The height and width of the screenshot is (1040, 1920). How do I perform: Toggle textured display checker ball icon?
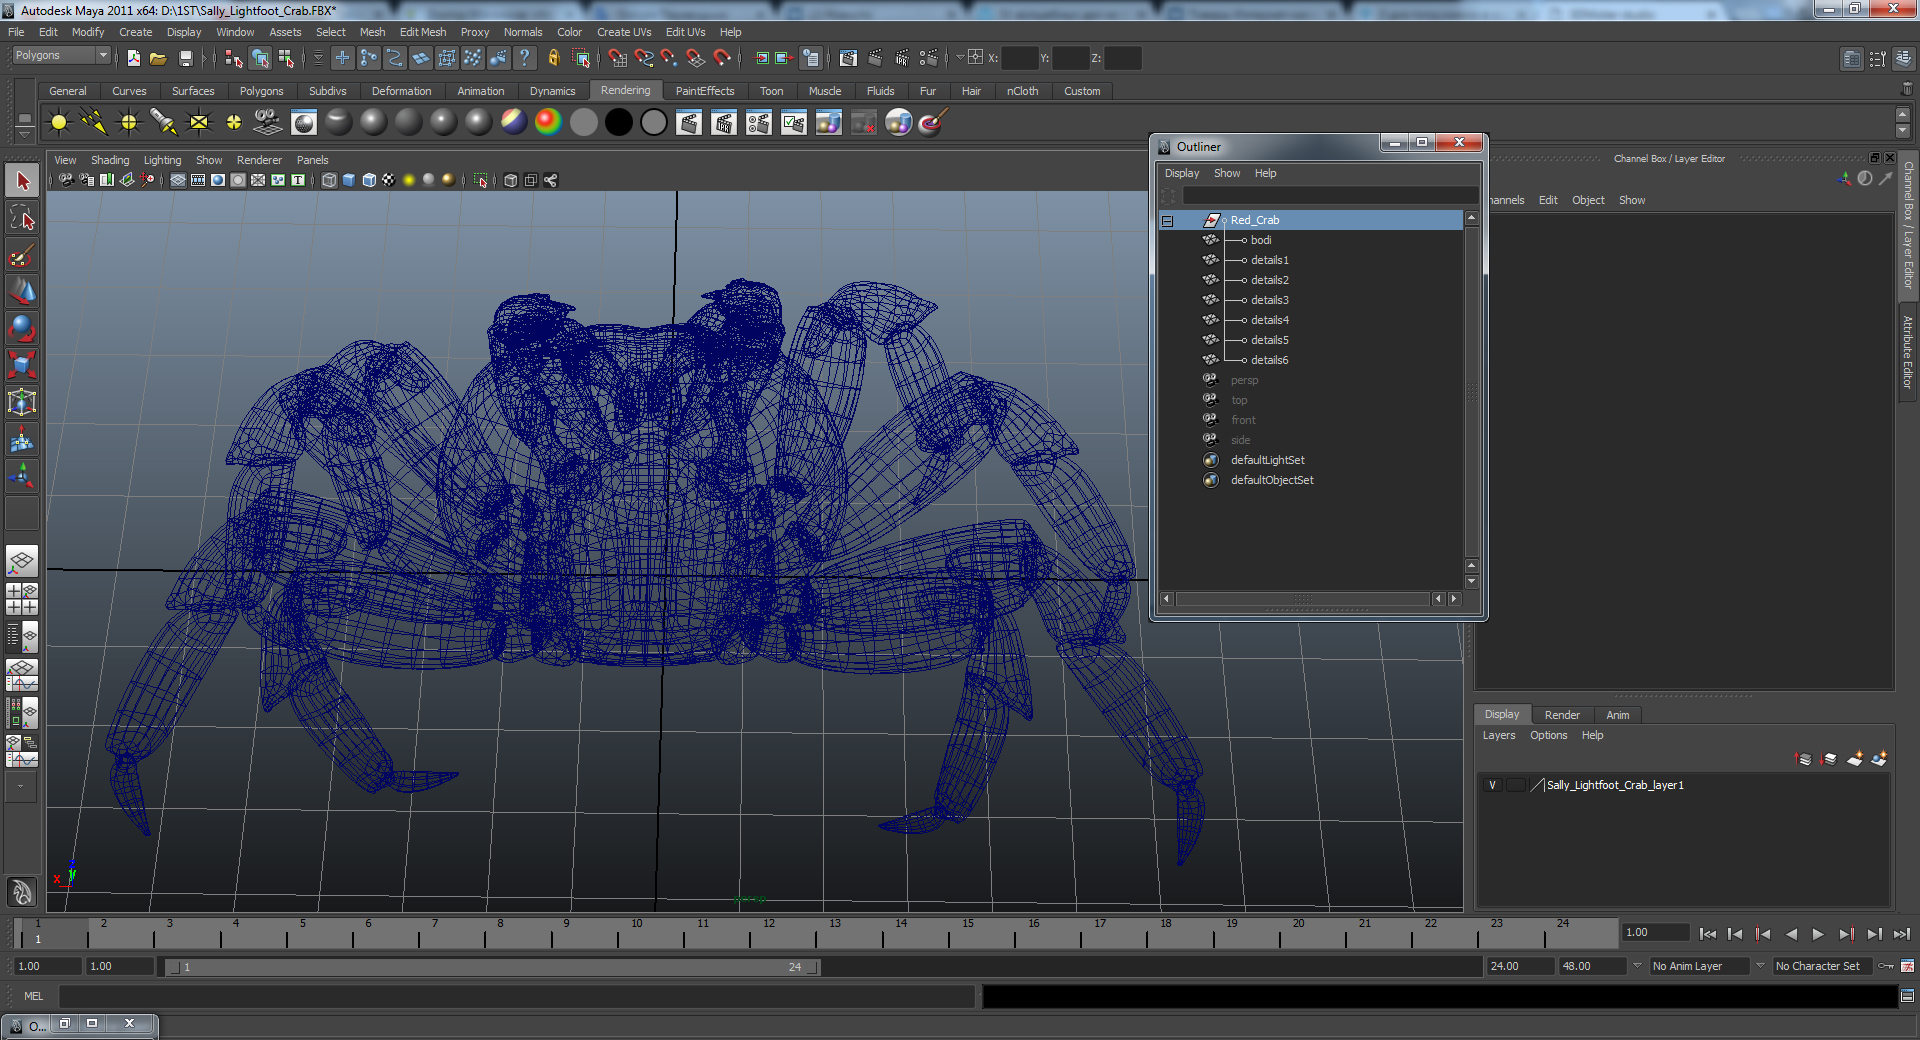tap(389, 180)
